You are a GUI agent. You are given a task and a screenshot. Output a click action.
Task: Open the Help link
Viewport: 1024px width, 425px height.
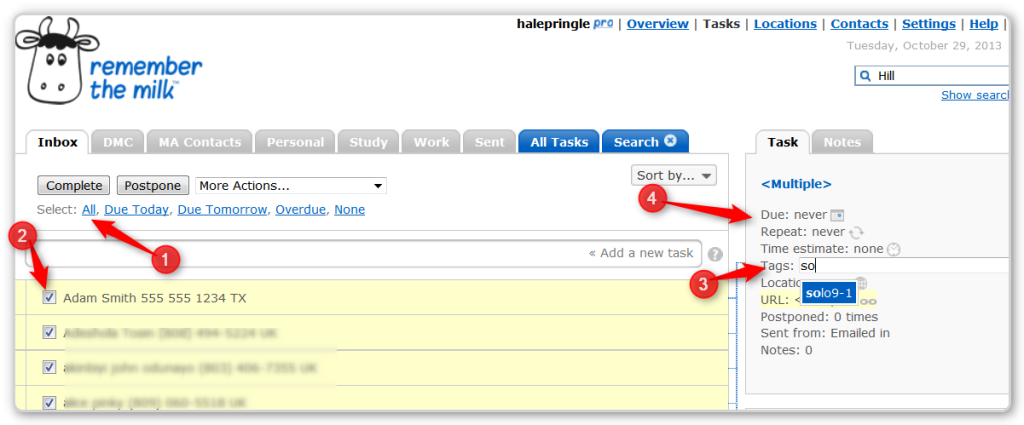point(984,24)
